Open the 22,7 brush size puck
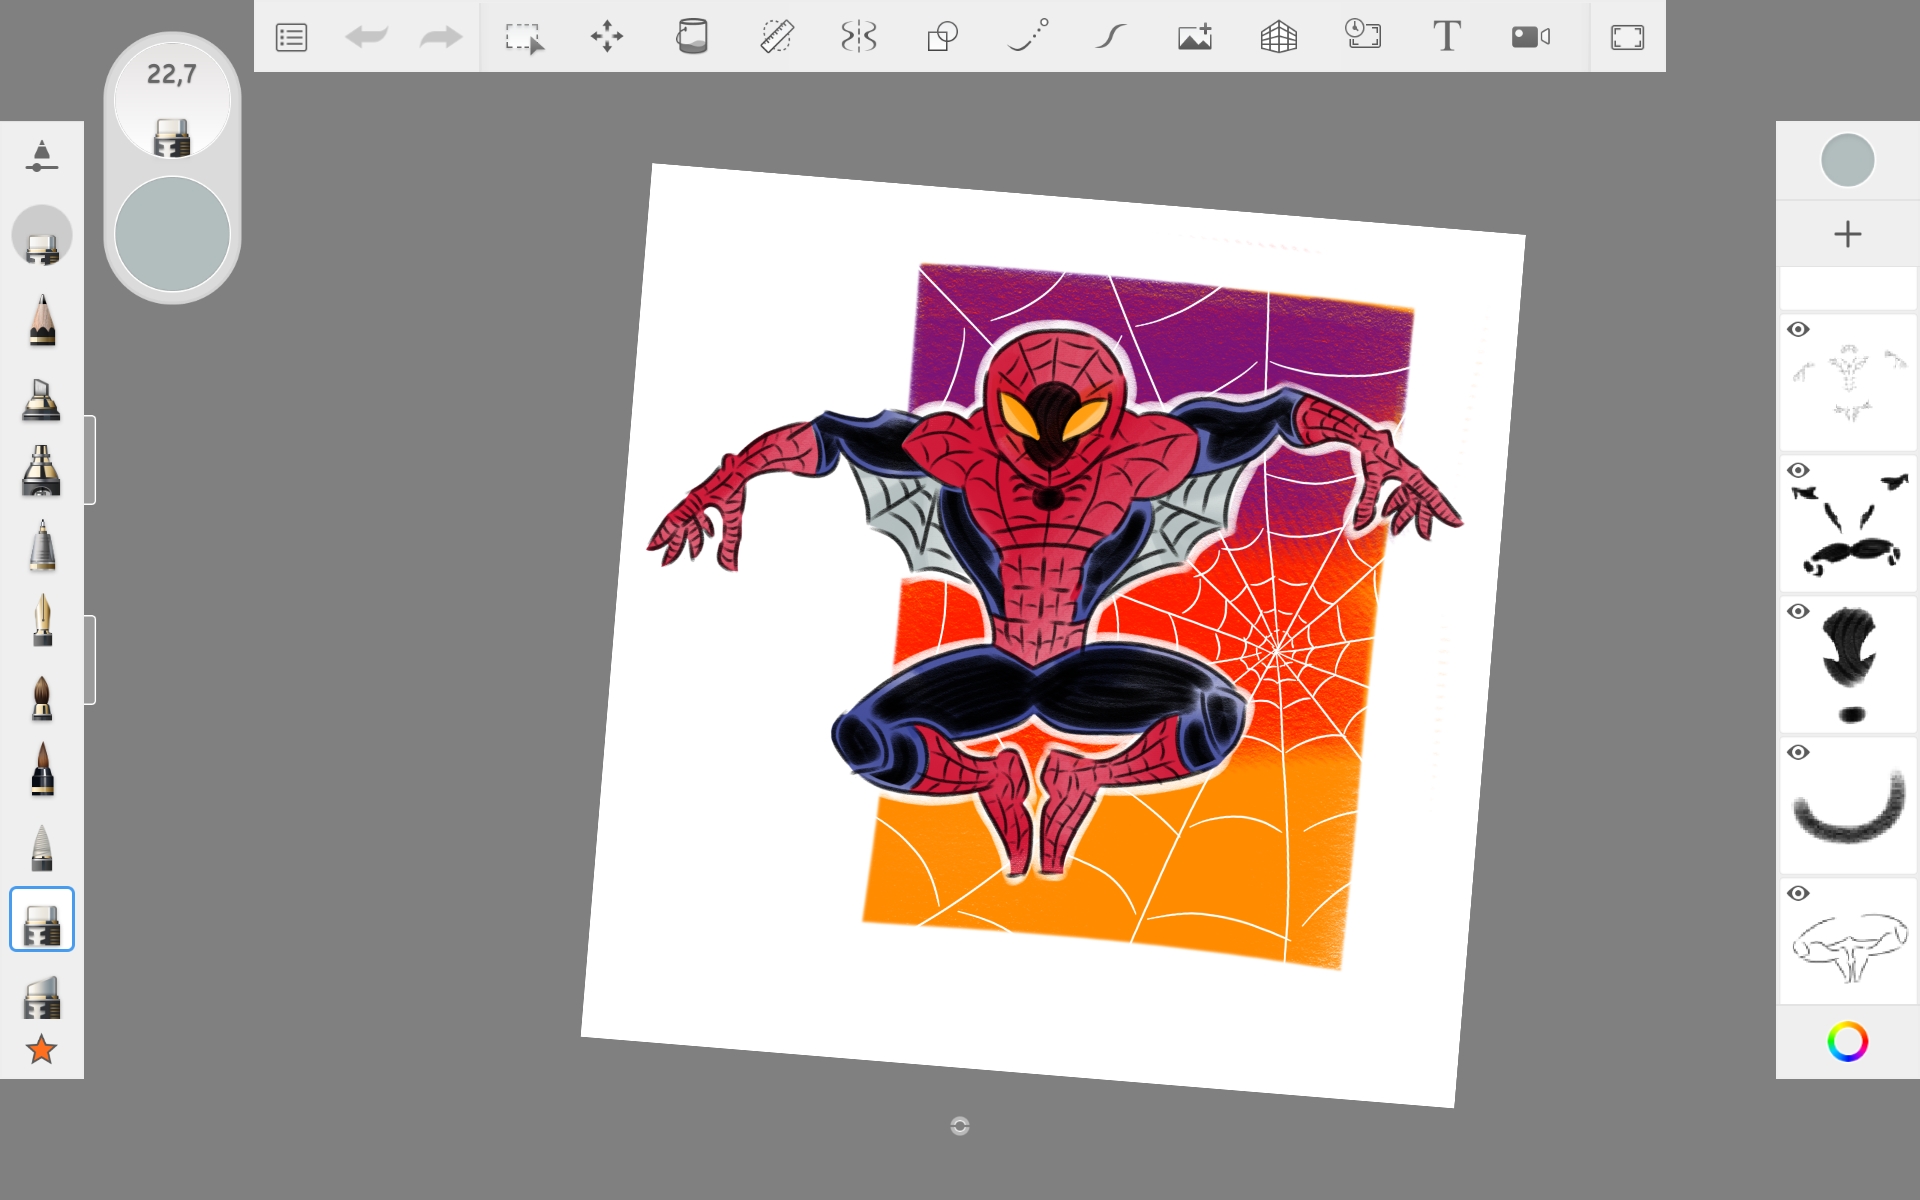 [x=172, y=100]
